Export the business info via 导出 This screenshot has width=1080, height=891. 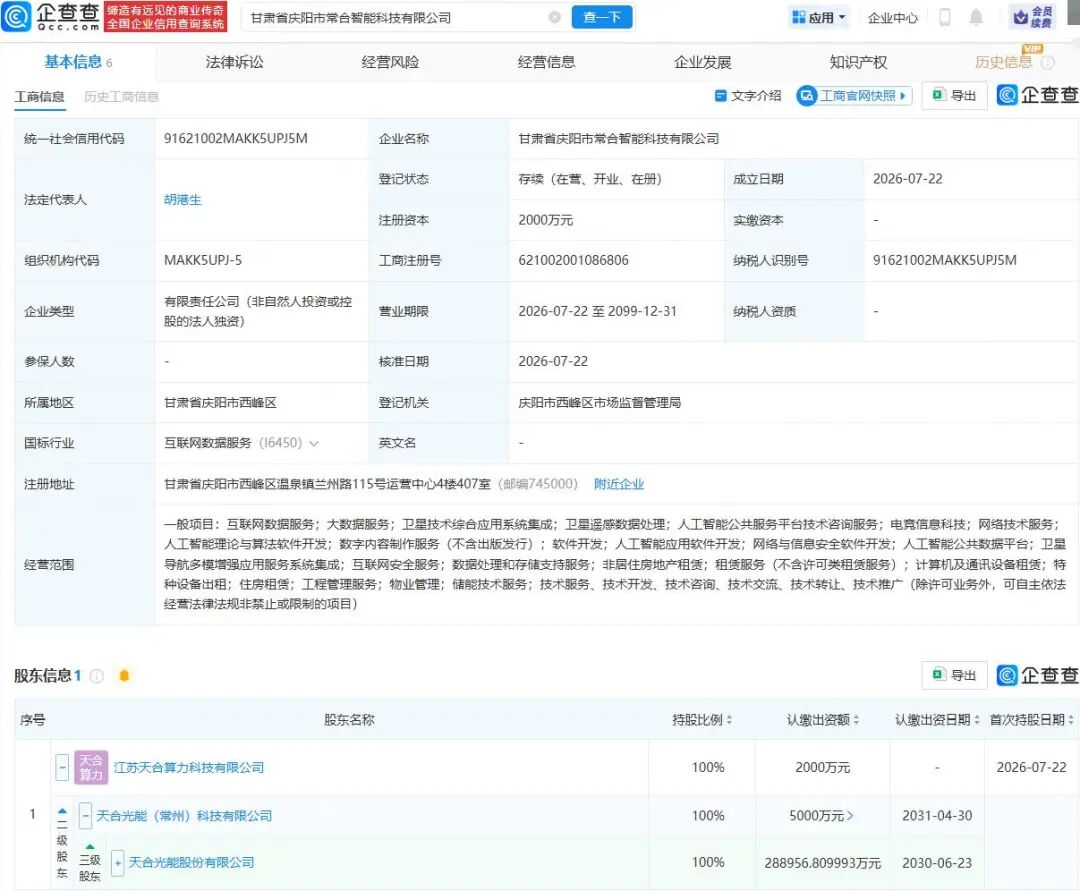coord(954,96)
